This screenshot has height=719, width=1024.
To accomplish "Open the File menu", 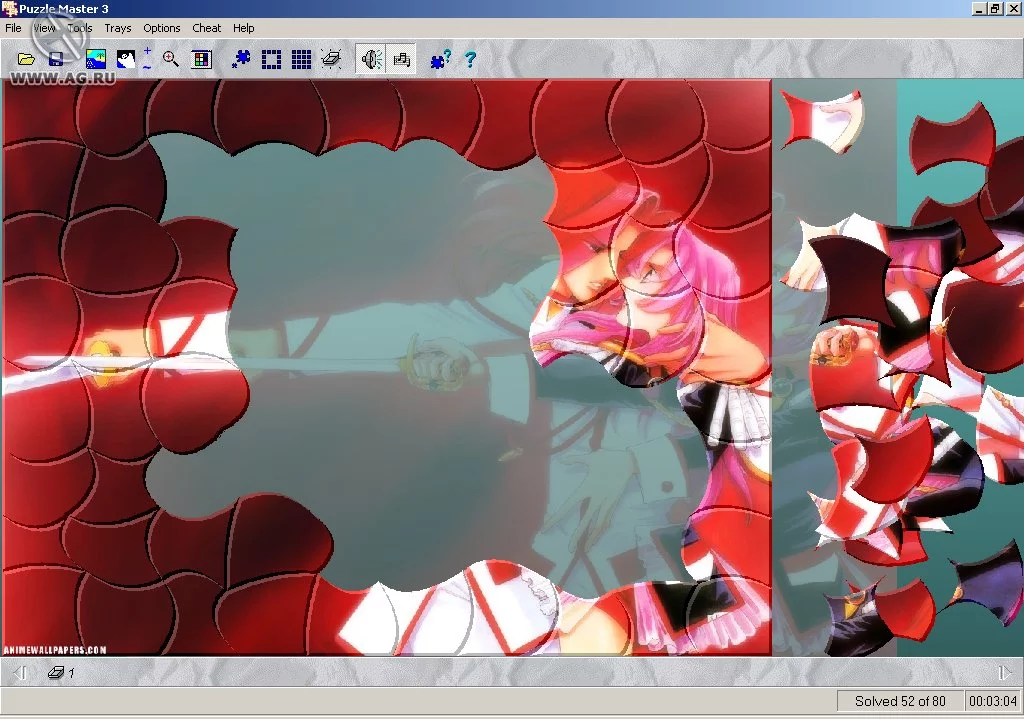I will (x=13, y=28).
